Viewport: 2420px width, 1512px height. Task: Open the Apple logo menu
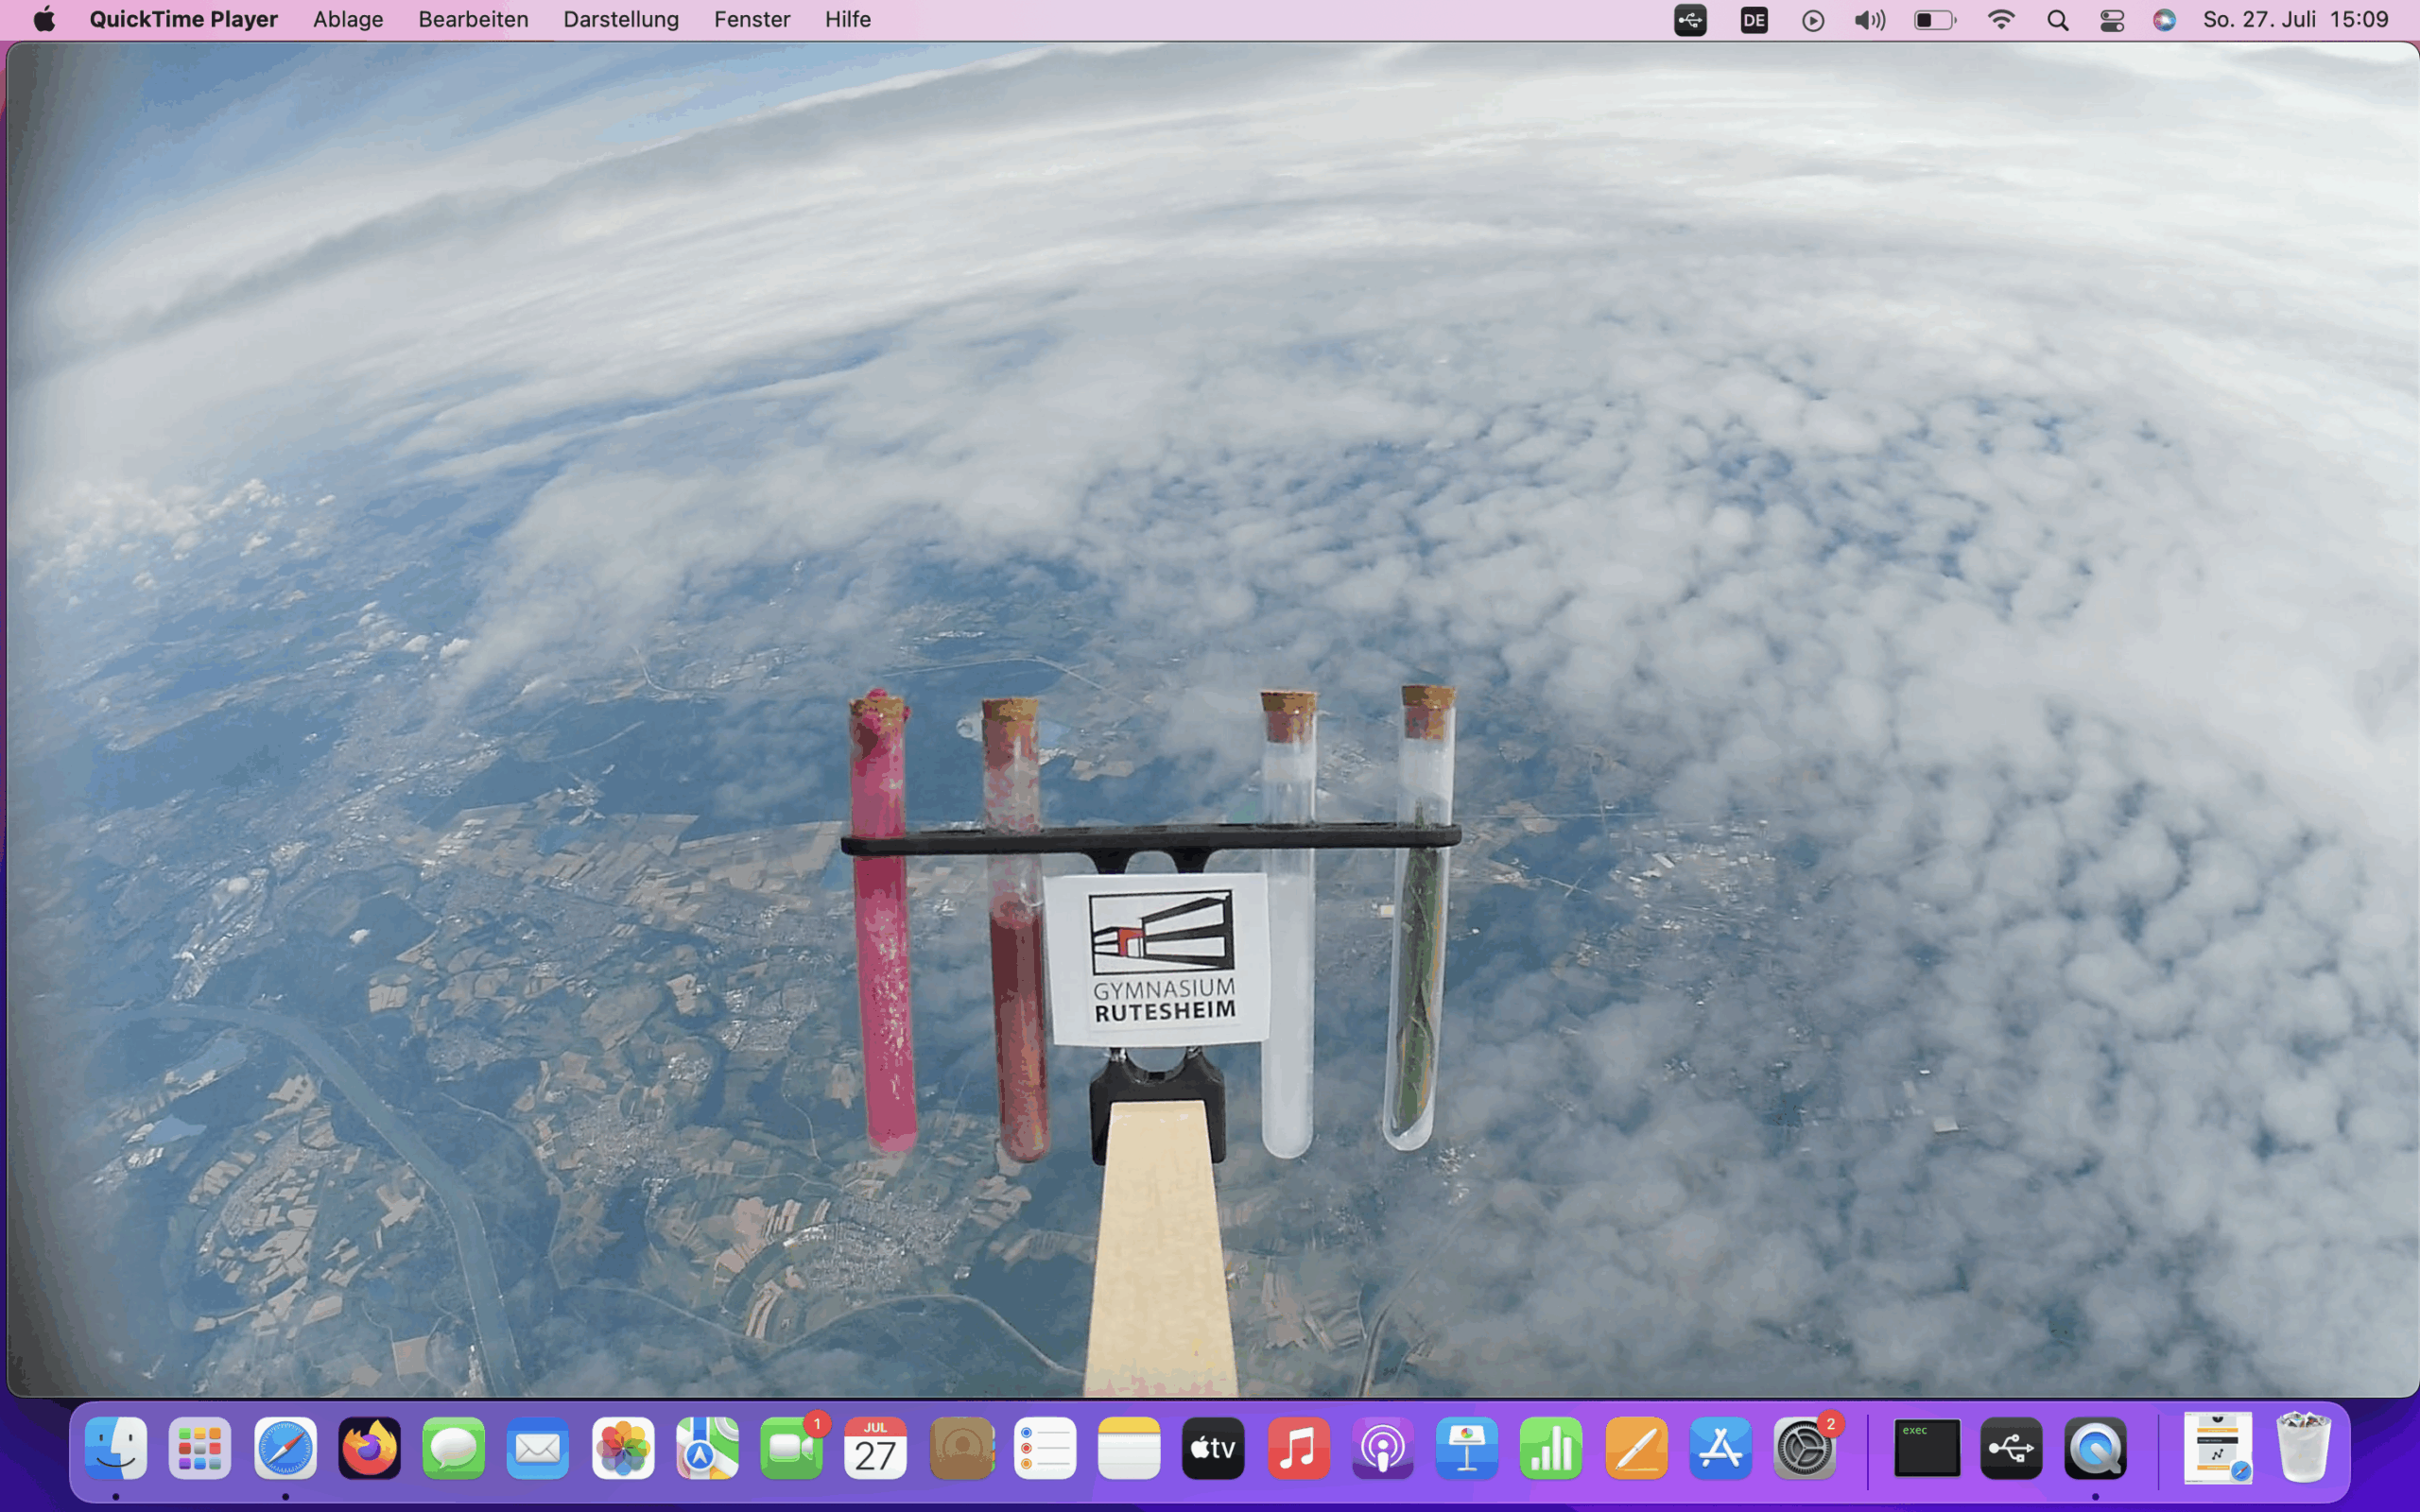(44, 19)
